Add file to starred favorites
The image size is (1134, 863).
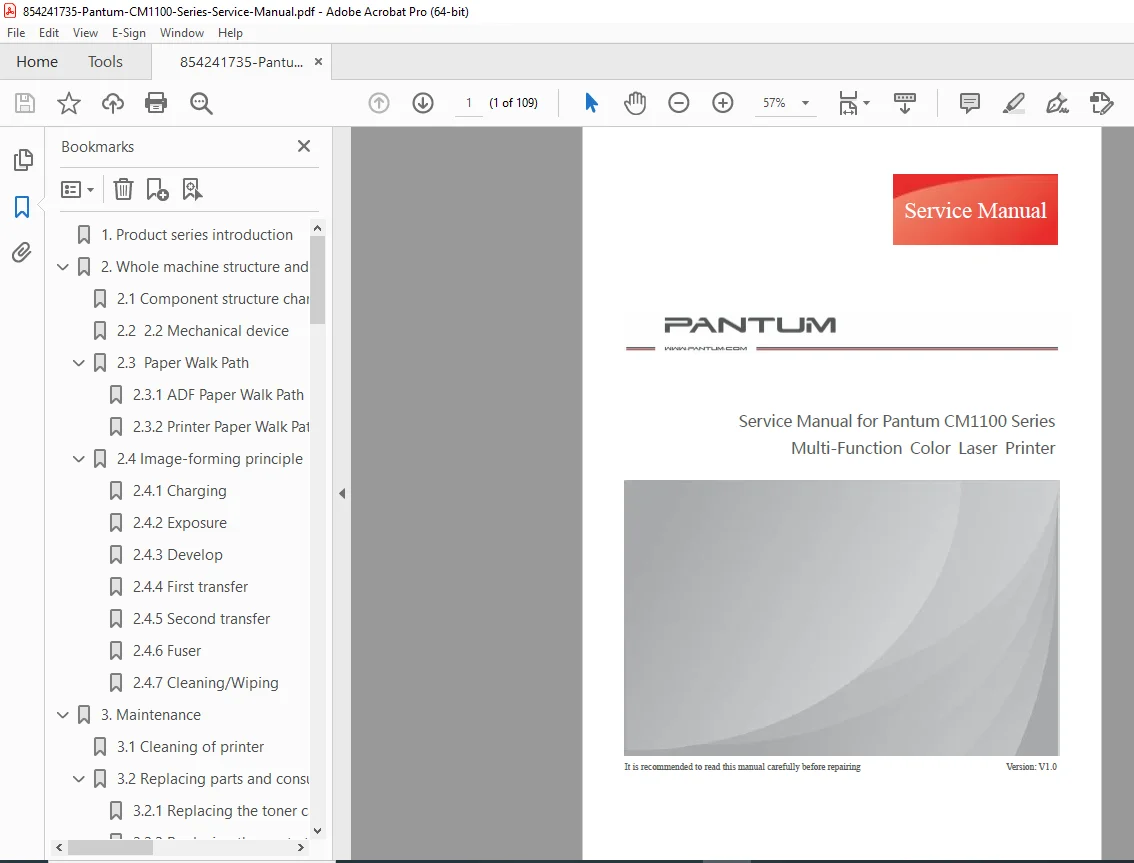click(x=69, y=103)
